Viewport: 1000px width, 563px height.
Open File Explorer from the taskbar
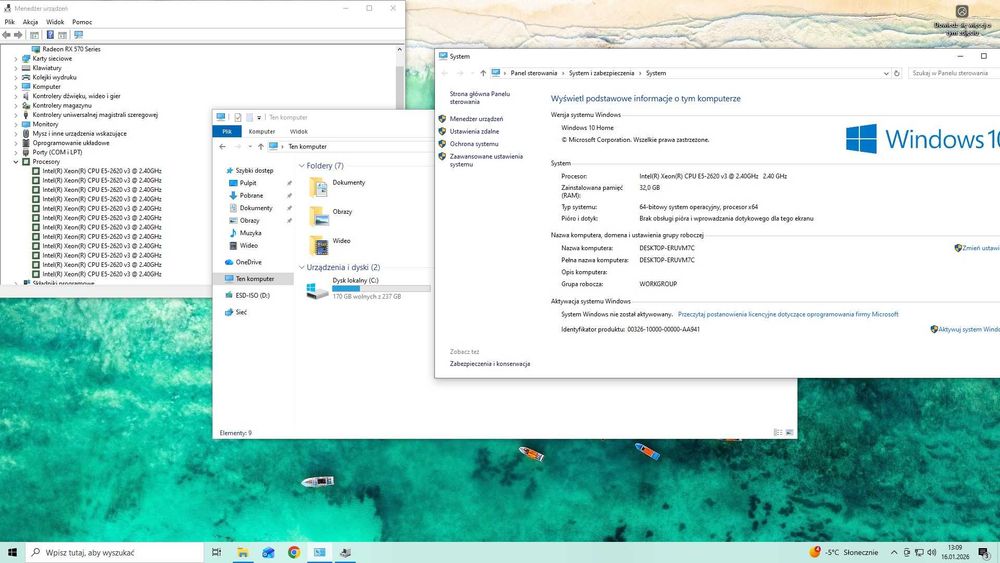tap(242, 552)
